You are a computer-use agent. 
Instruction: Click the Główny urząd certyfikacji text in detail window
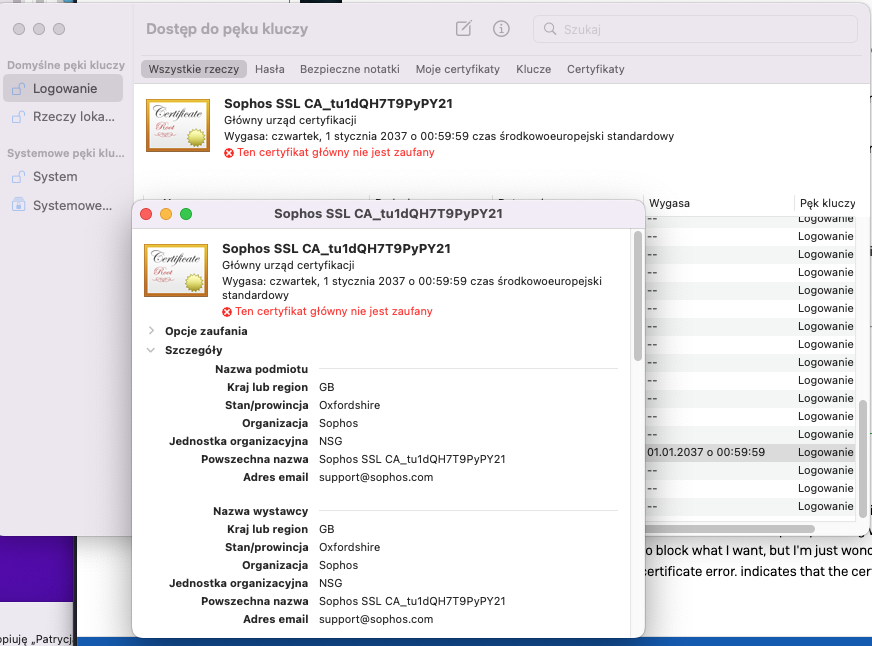point(288,265)
